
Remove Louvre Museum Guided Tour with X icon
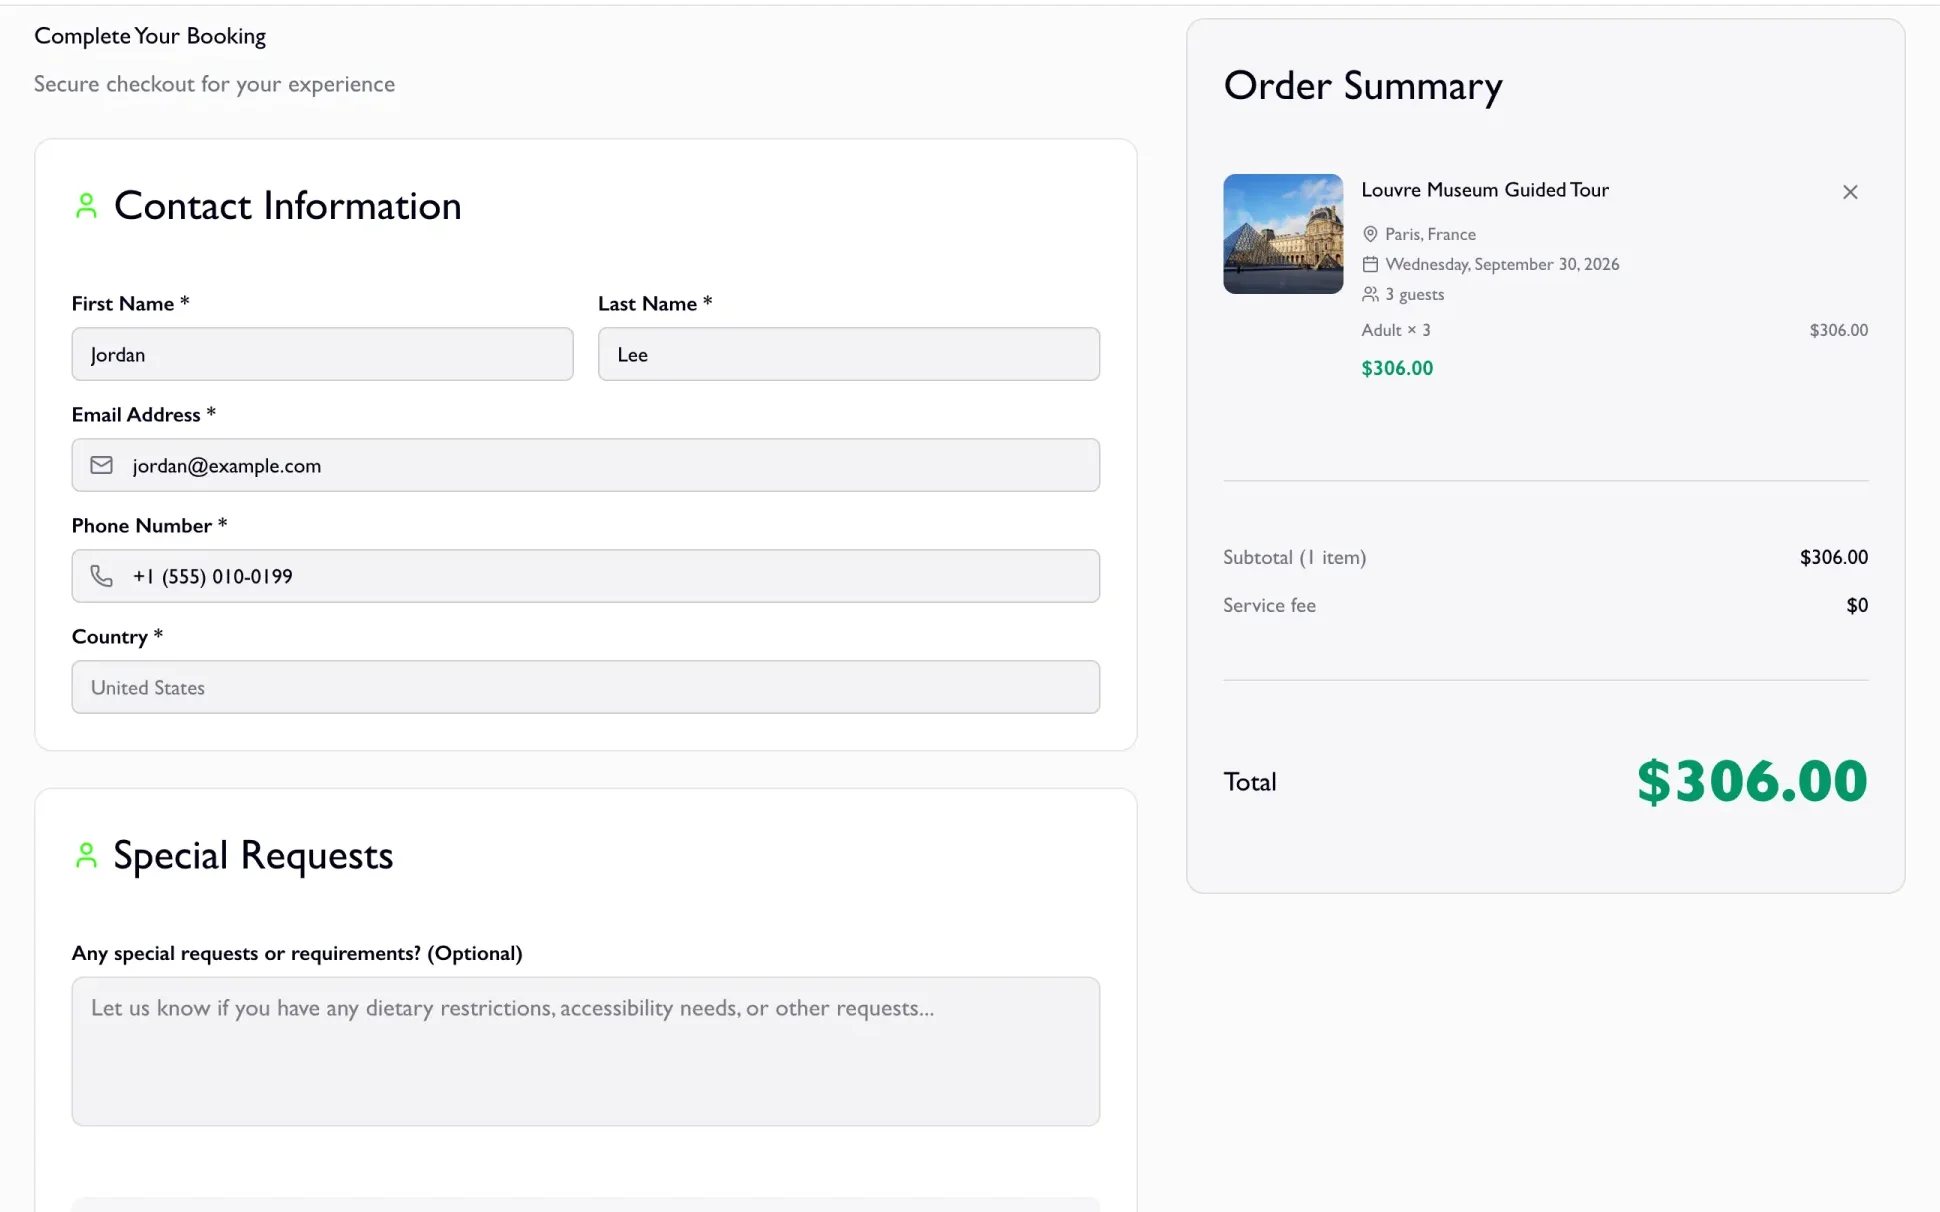pyautogui.click(x=1849, y=192)
